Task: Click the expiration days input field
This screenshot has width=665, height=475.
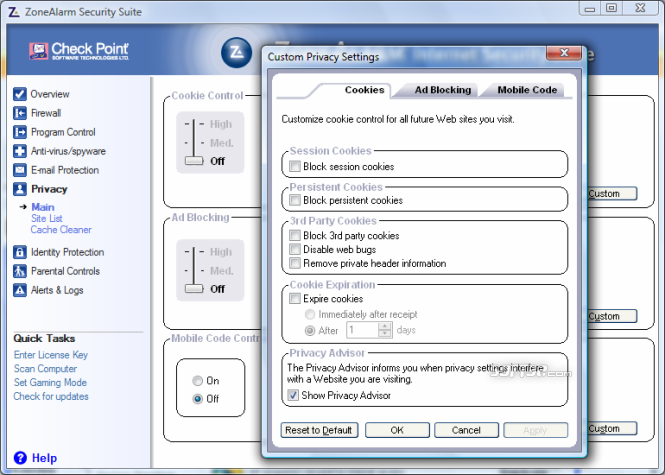Action: [362, 330]
